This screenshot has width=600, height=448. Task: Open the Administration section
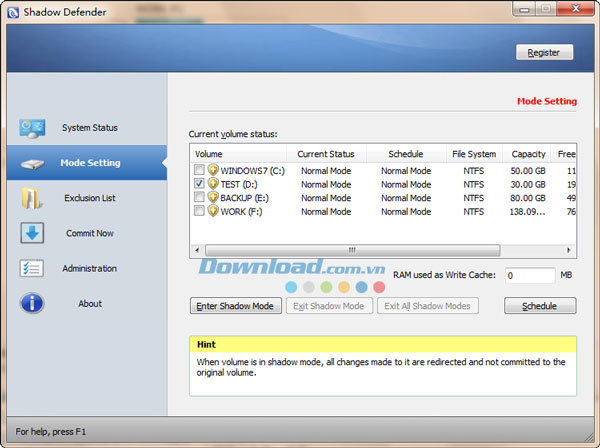coord(87,269)
